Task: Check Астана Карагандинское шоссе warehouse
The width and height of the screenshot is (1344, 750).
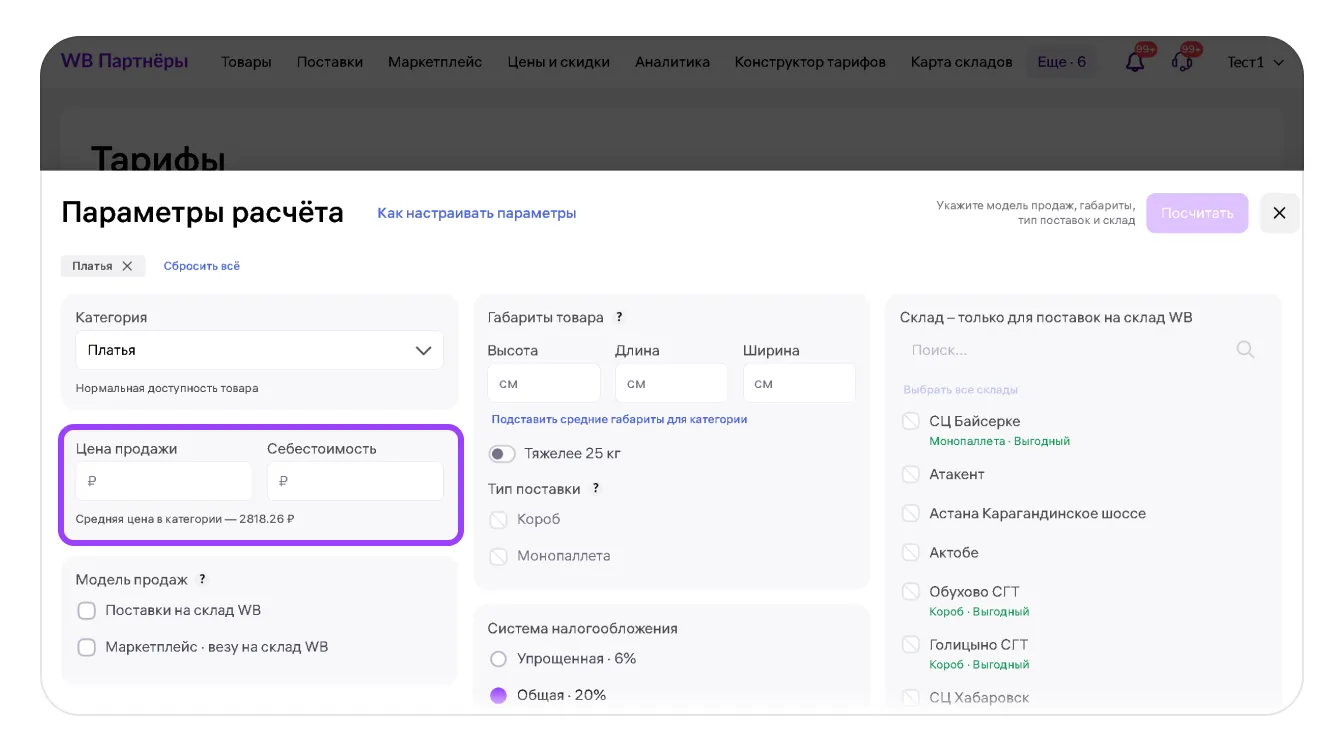Action: [x=911, y=513]
